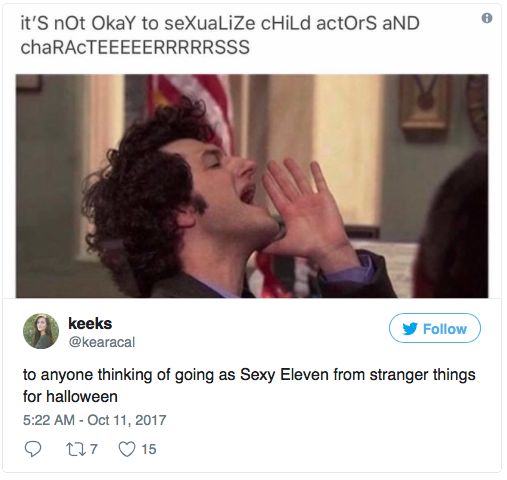The image size is (507, 480).
Task: Click the word "chaRAcTEEEEERRRRSSS" in the quote
Action: pyautogui.click(x=135, y=47)
